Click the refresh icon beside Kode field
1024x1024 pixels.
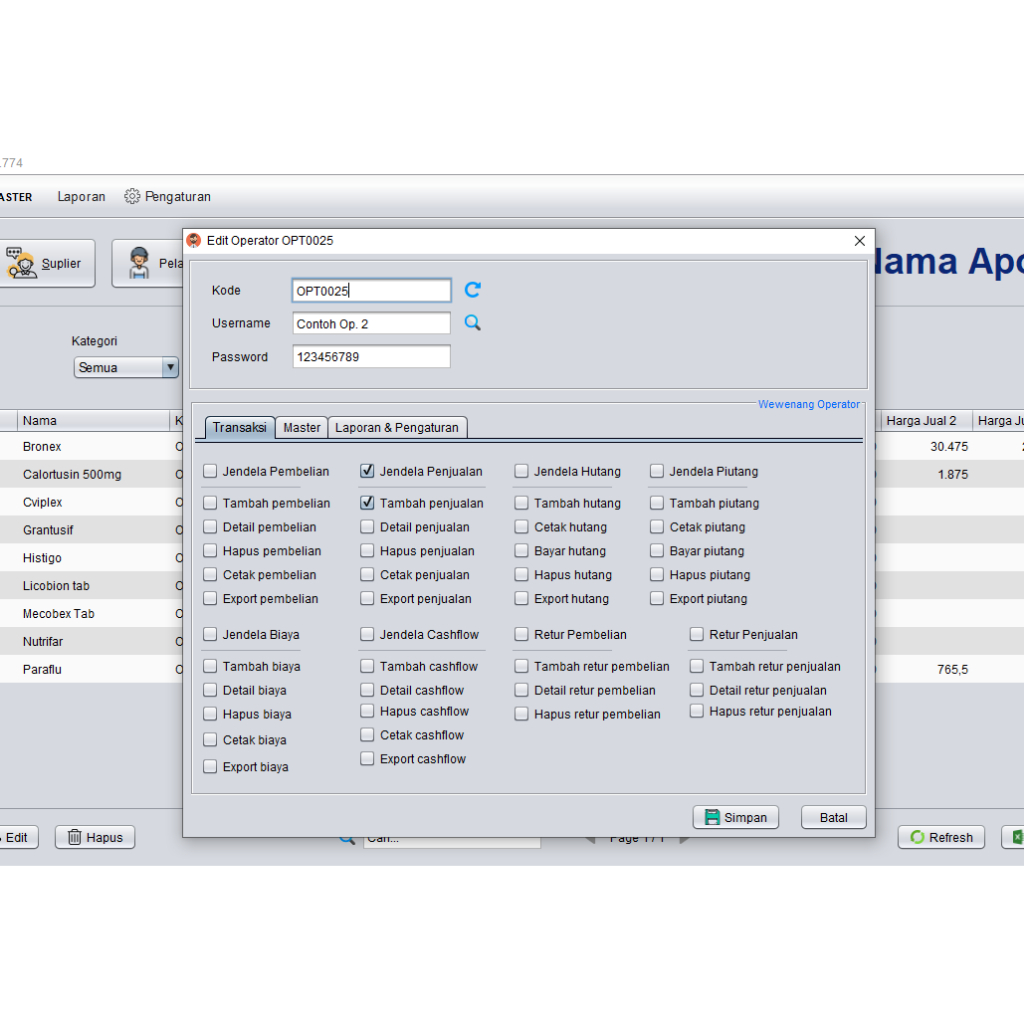pyautogui.click(x=473, y=290)
